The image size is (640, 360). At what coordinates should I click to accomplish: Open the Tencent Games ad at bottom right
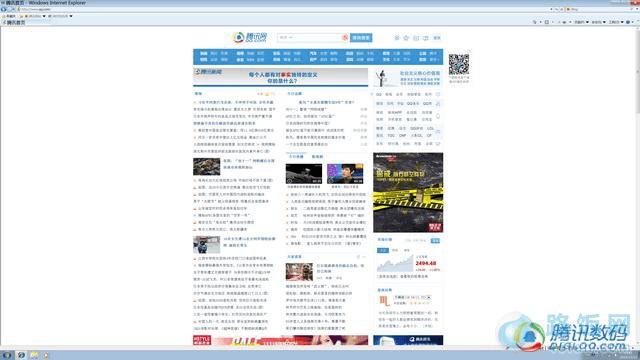tap(408, 340)
